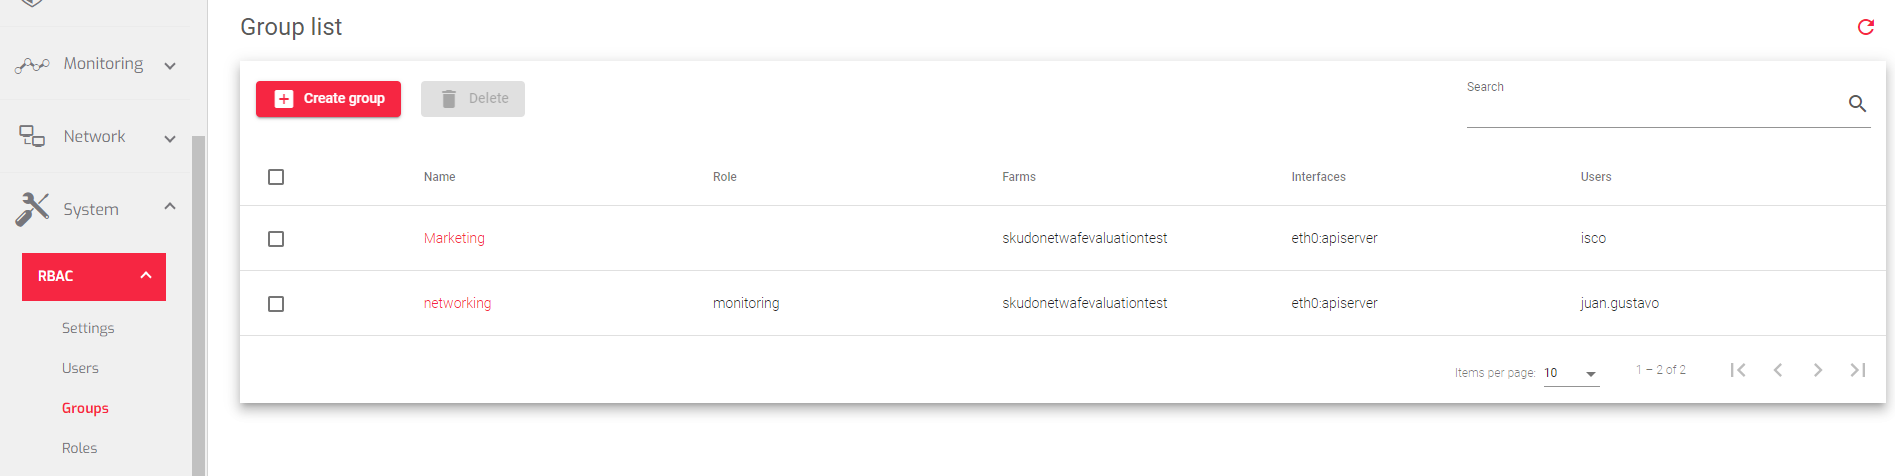Open the items per page dropdown
Screen dimensions: 1895x476
[x=1571, y=373]
